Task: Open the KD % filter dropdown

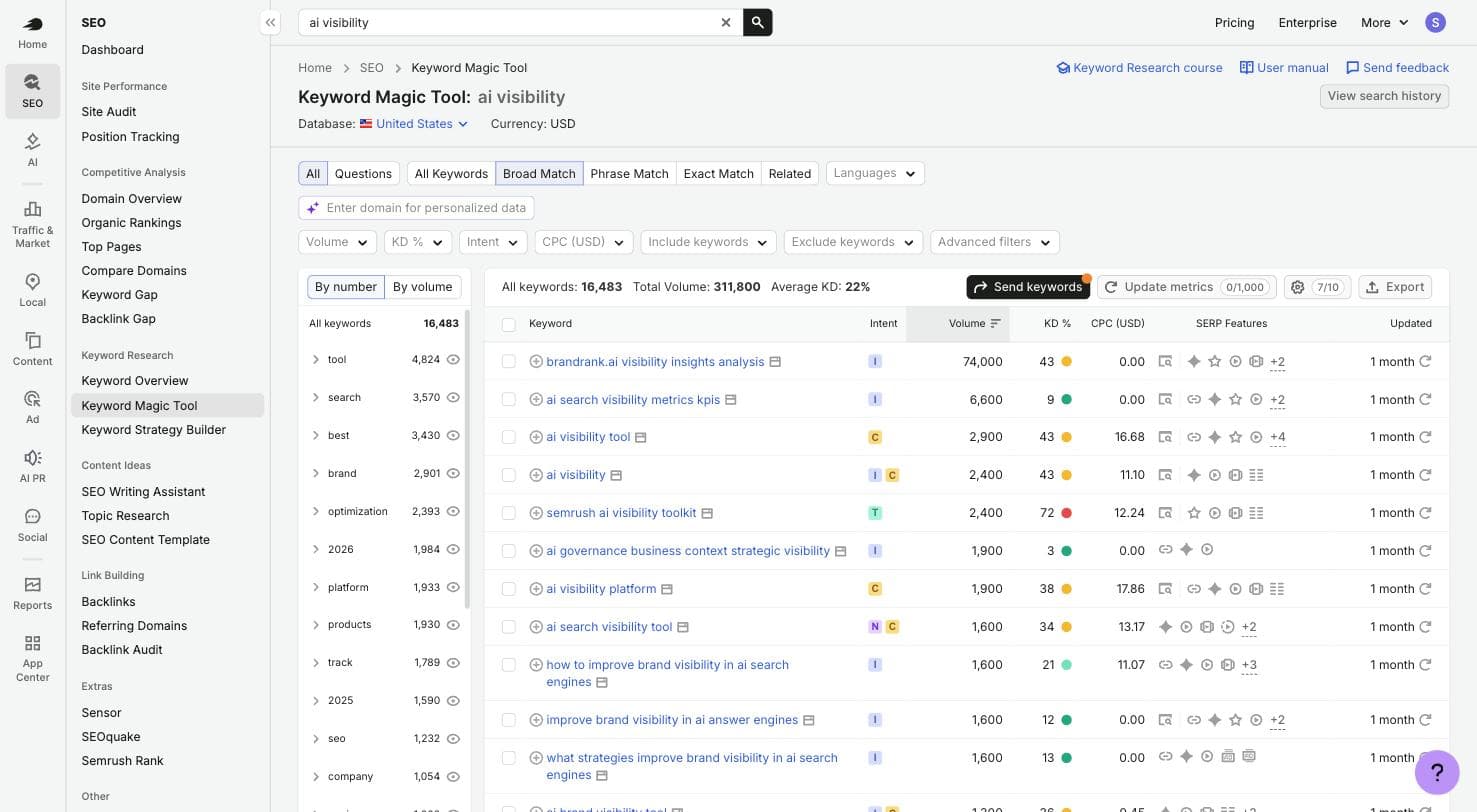Action: click(x=417, y=242)
